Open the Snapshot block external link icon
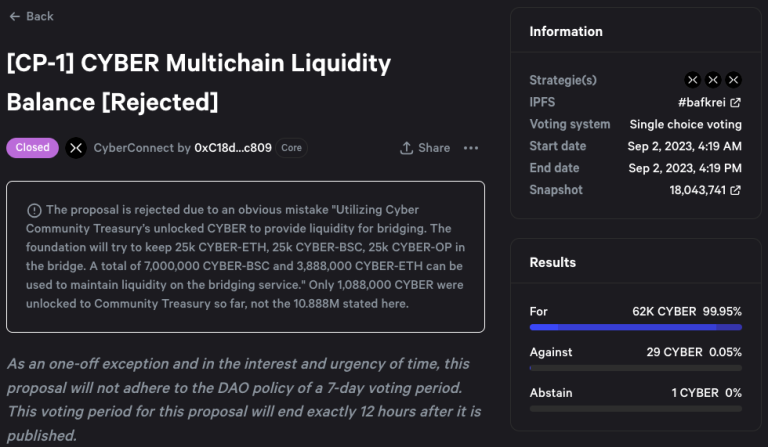The image size is (768, 447). 735,190
